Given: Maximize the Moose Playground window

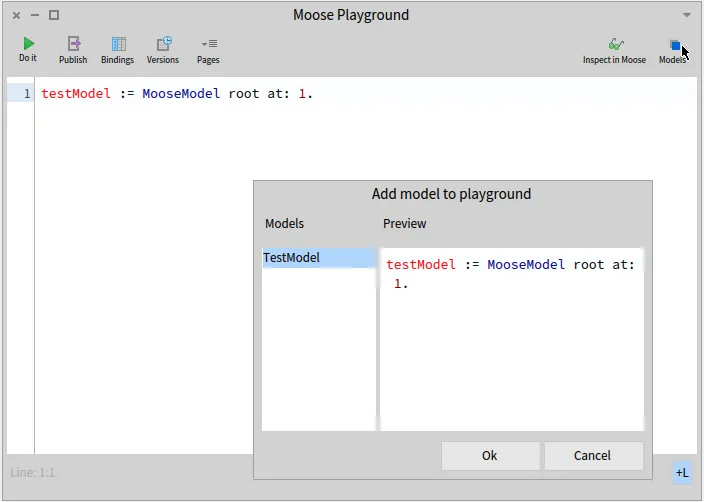Looking at the screenshot, I should [54, 15].
